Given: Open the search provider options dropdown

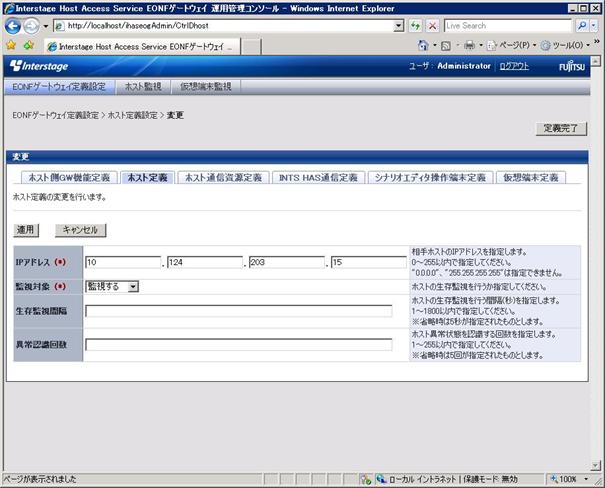Looking at the screenshot, I should (x=594, y=26).
